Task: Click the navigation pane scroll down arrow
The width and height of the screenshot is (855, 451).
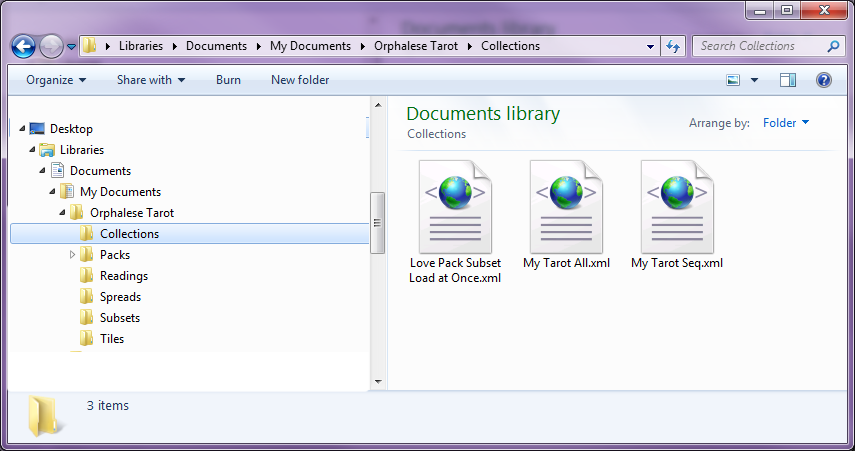Action: point(378,382)
